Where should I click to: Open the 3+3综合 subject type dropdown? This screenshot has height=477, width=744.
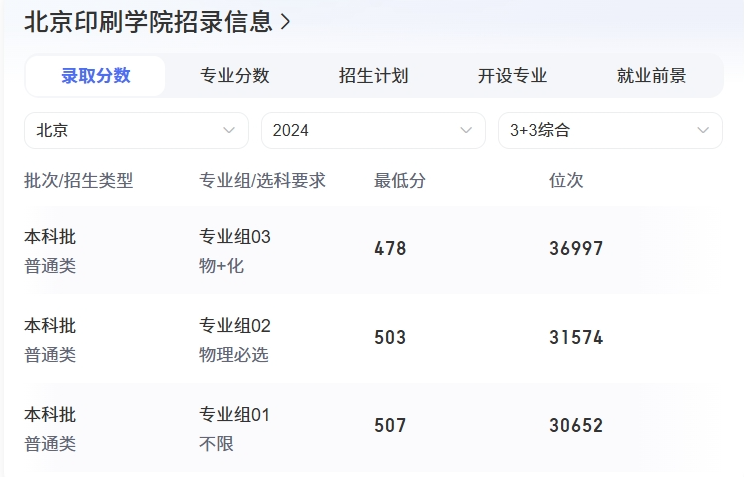click(x=610, y=130)
